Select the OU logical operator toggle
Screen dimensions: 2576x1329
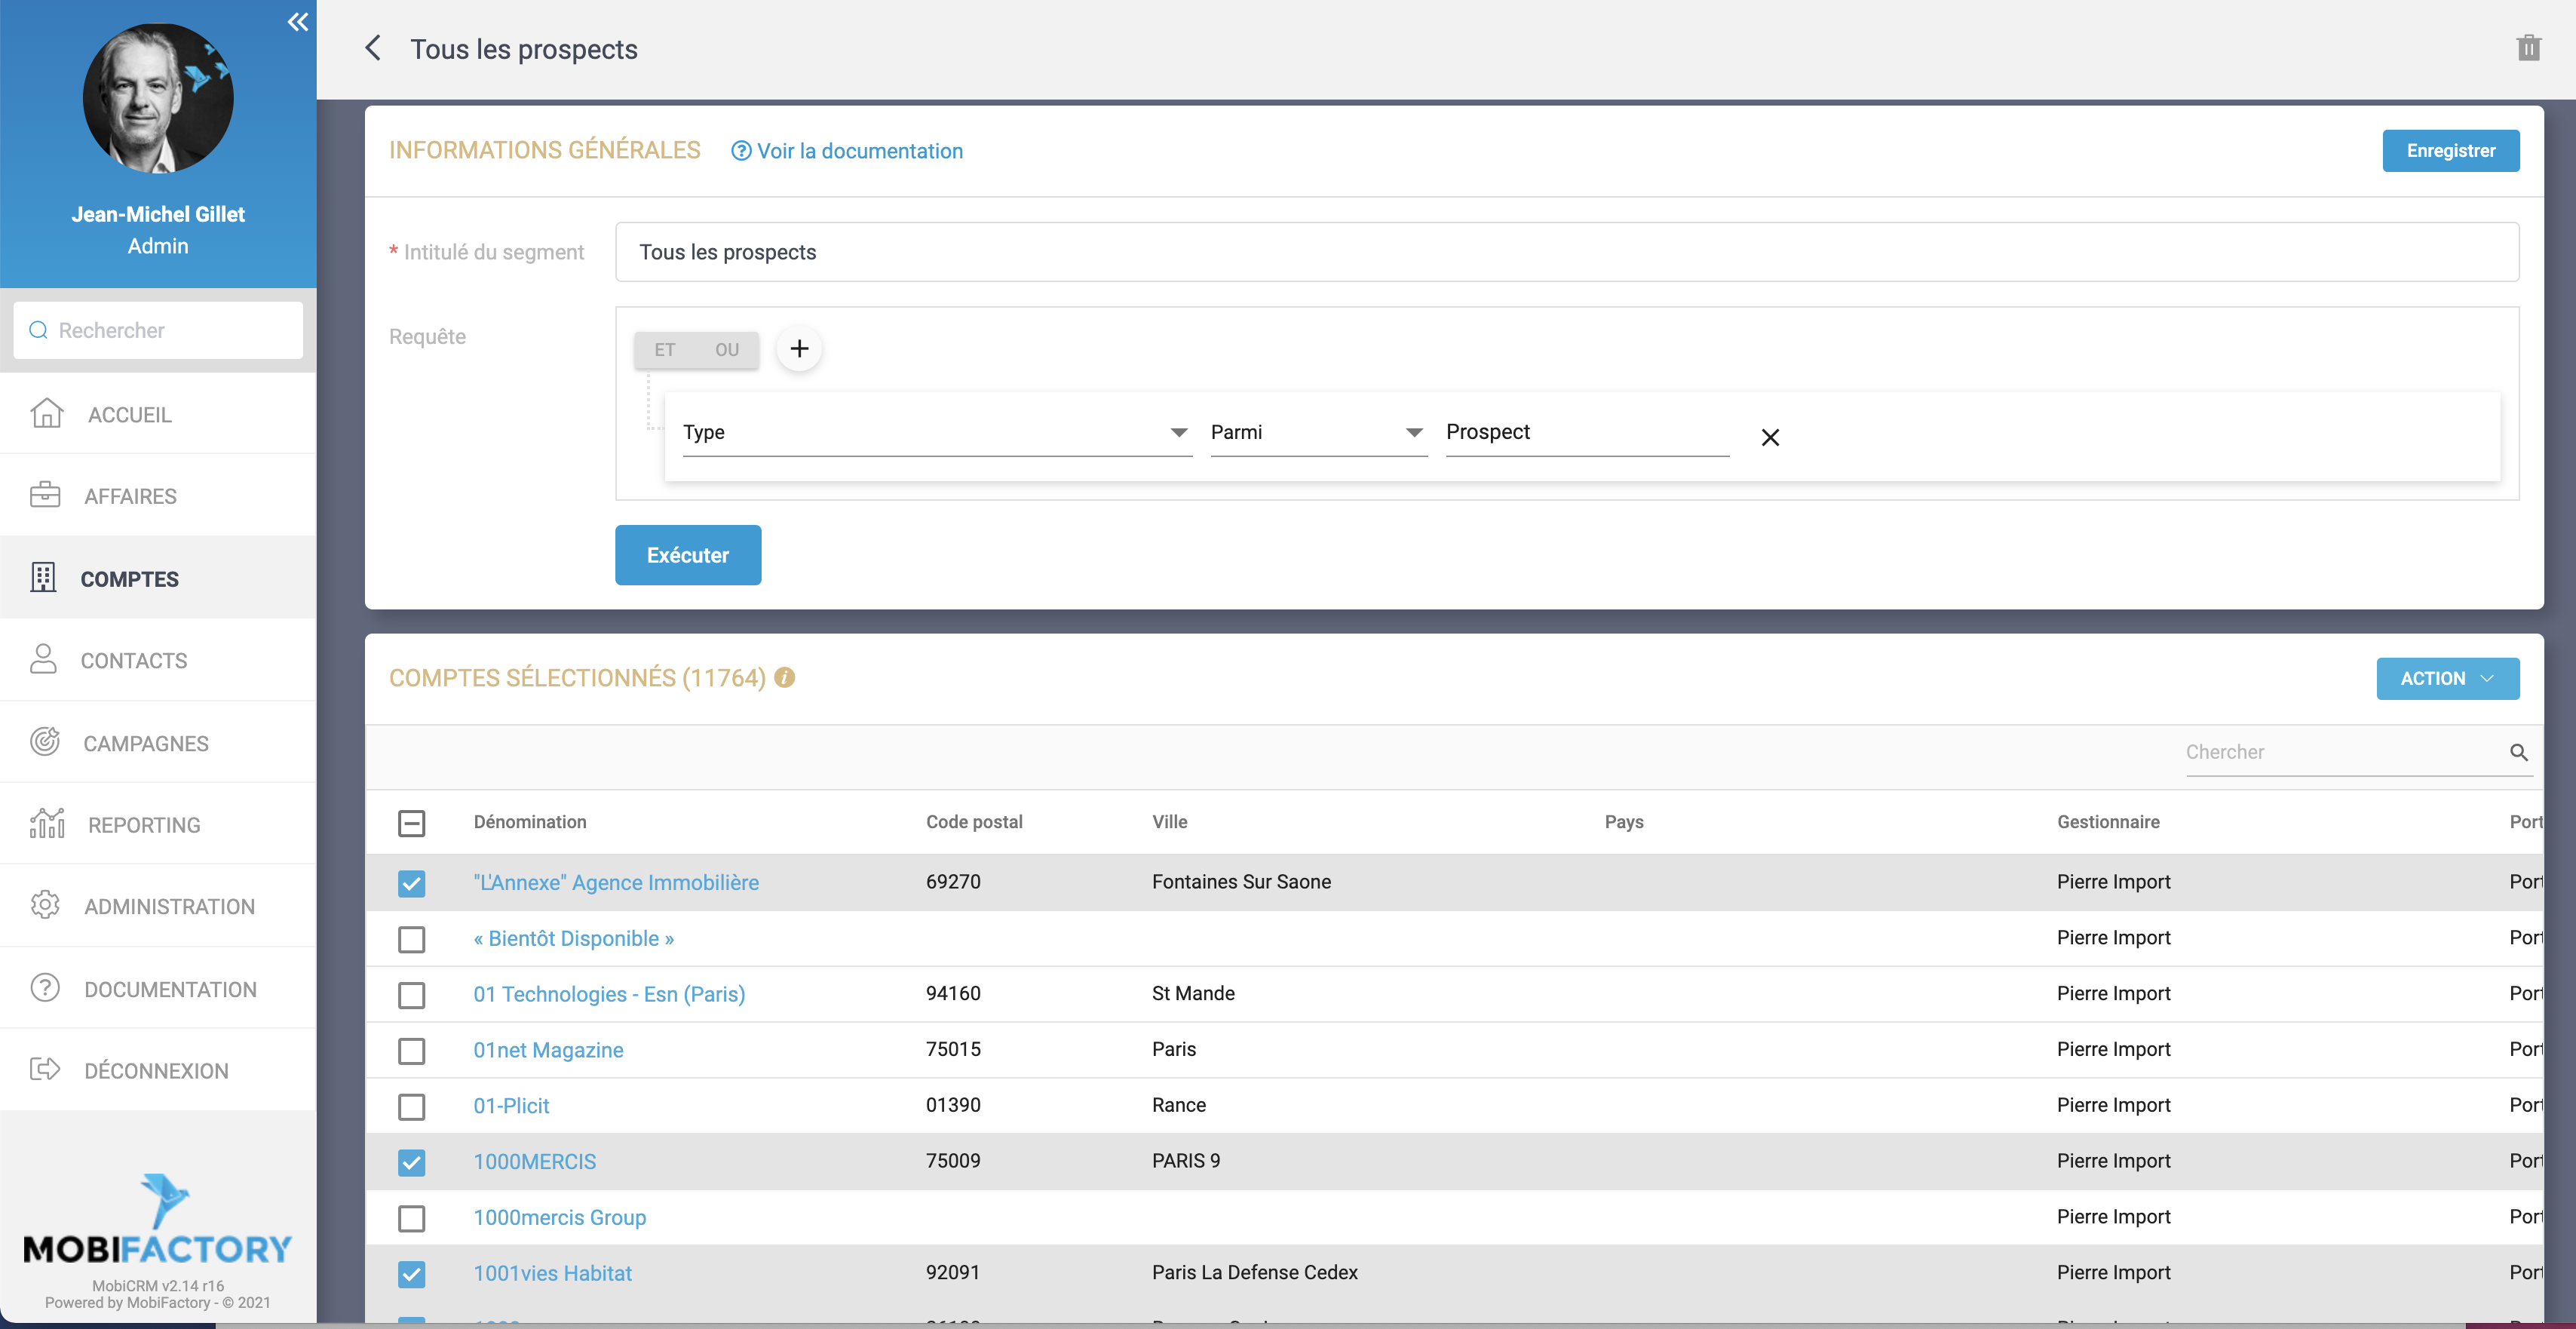726,350
